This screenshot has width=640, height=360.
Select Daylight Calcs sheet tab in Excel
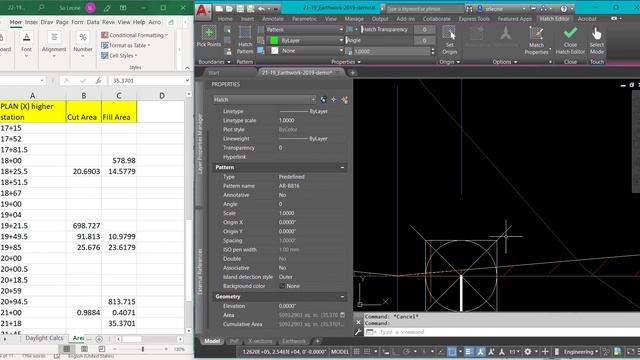[x=44, y=338]
